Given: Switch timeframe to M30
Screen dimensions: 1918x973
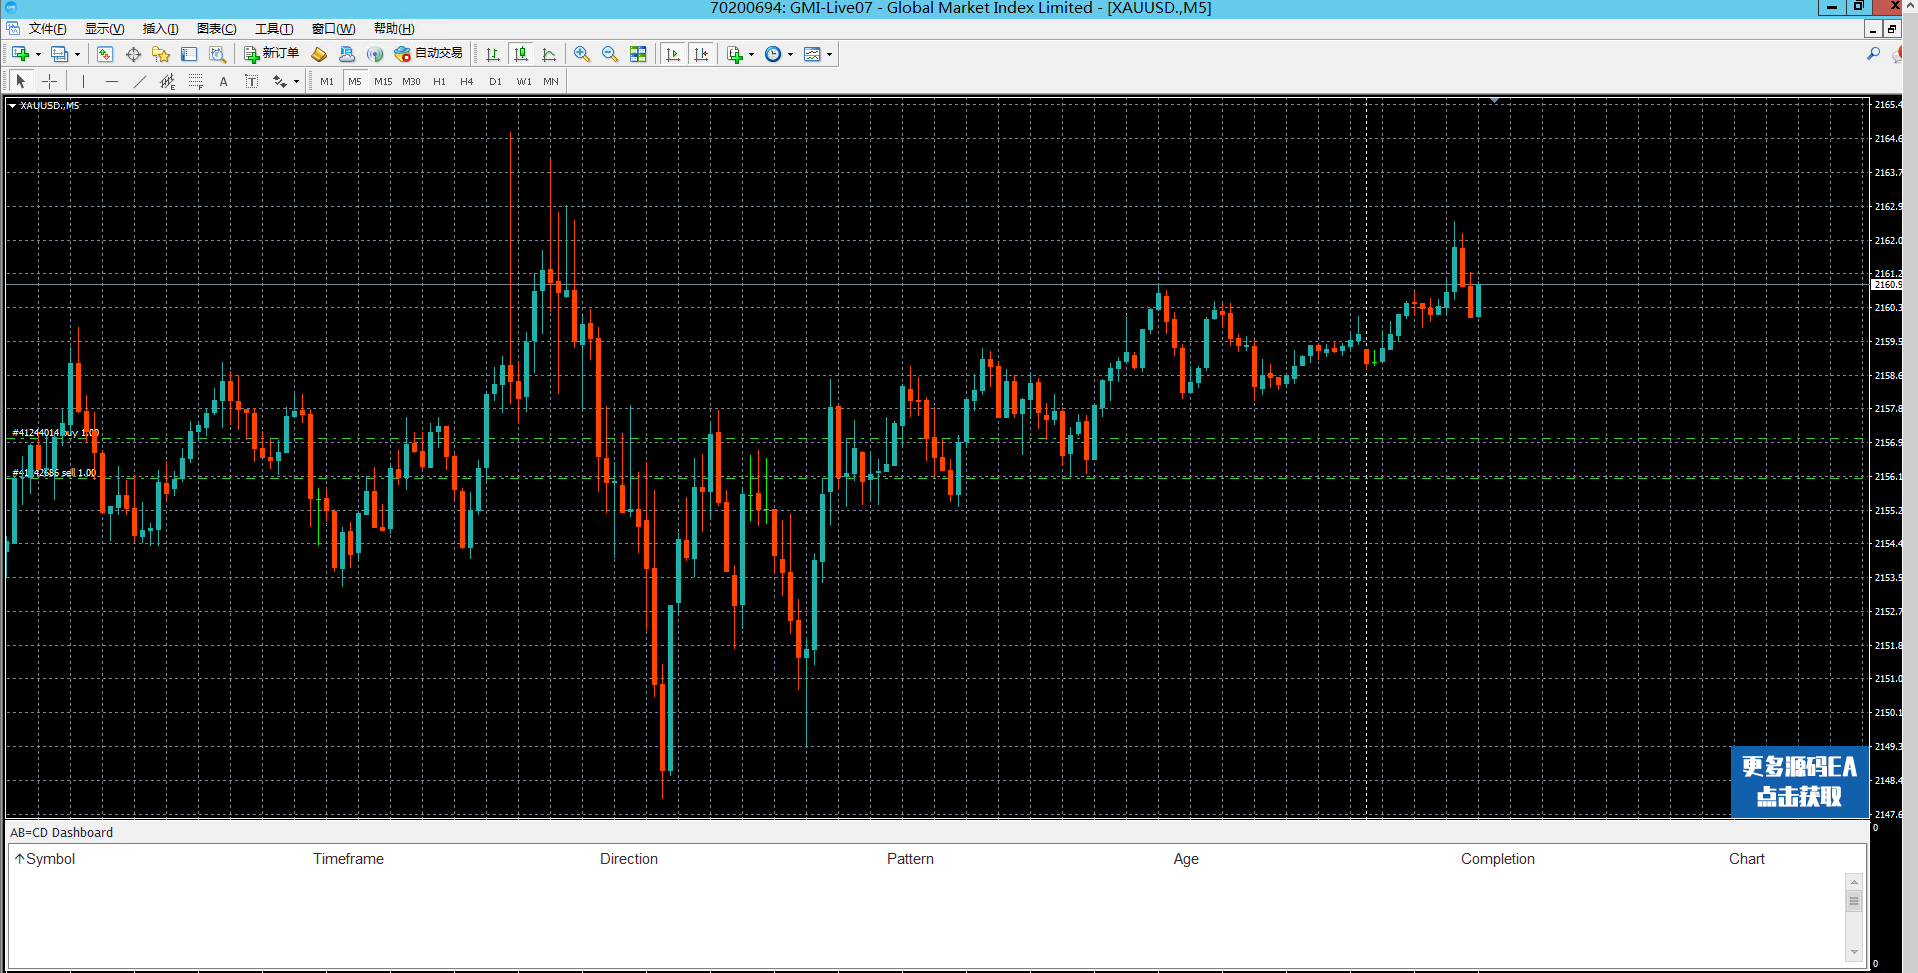Looking at the screenshot, I should coord(411,81).
